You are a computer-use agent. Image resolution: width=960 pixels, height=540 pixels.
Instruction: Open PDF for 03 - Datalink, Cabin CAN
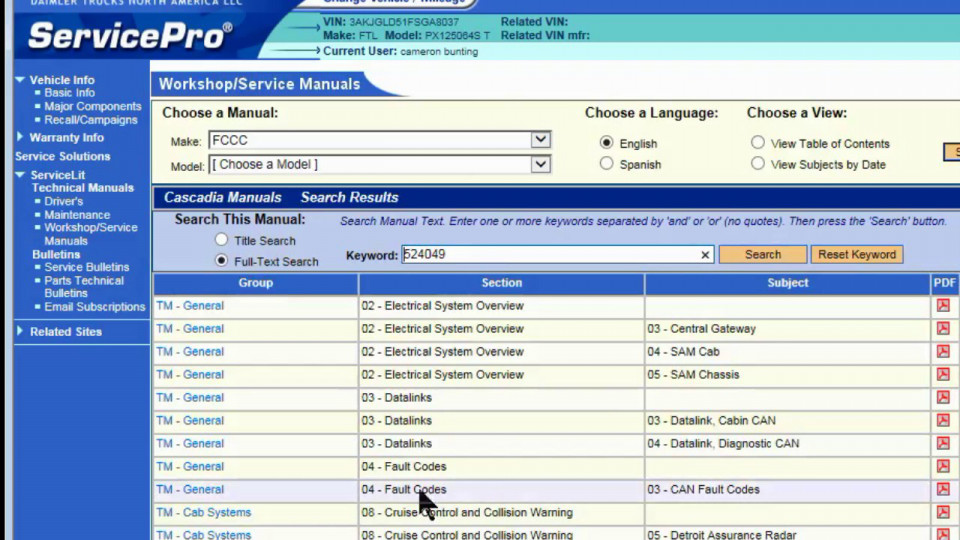coord(943,420)
